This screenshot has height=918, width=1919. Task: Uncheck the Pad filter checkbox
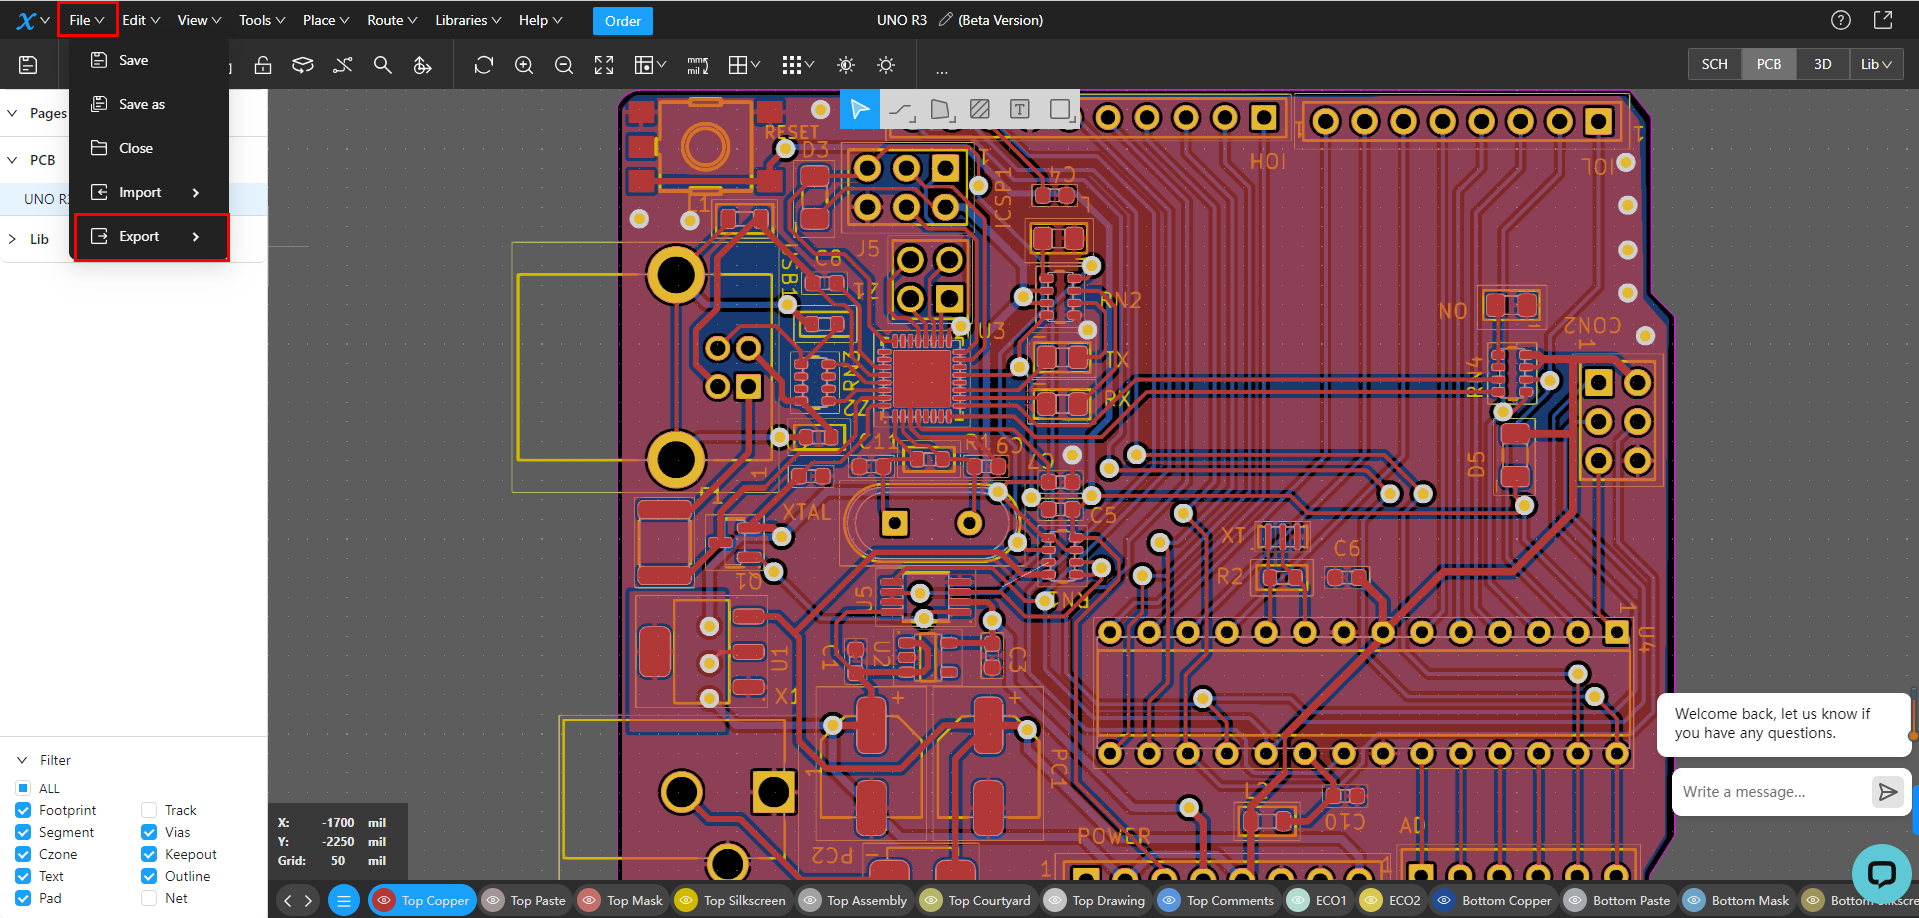point(23,898)
